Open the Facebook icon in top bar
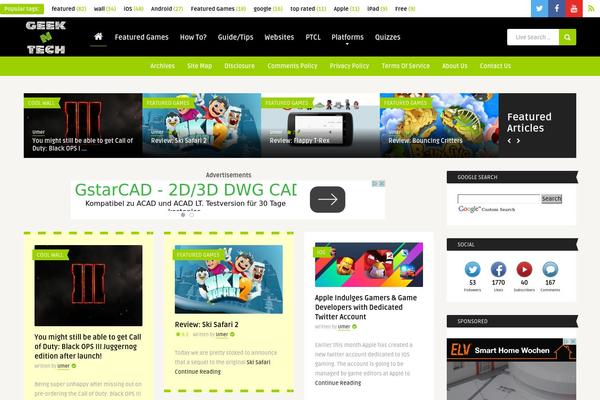Viewport: 600px width, 400px height. pyautogui.click(x=557, y=8)
